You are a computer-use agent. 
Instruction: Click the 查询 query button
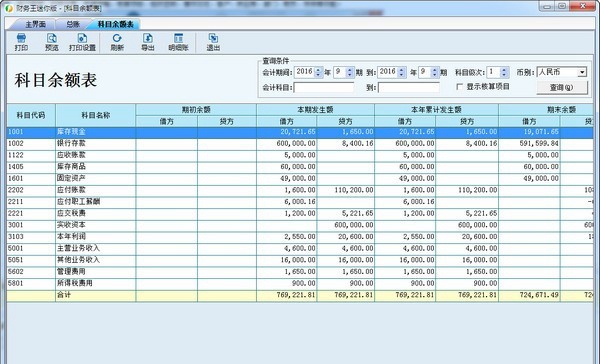tap(562, 87)
